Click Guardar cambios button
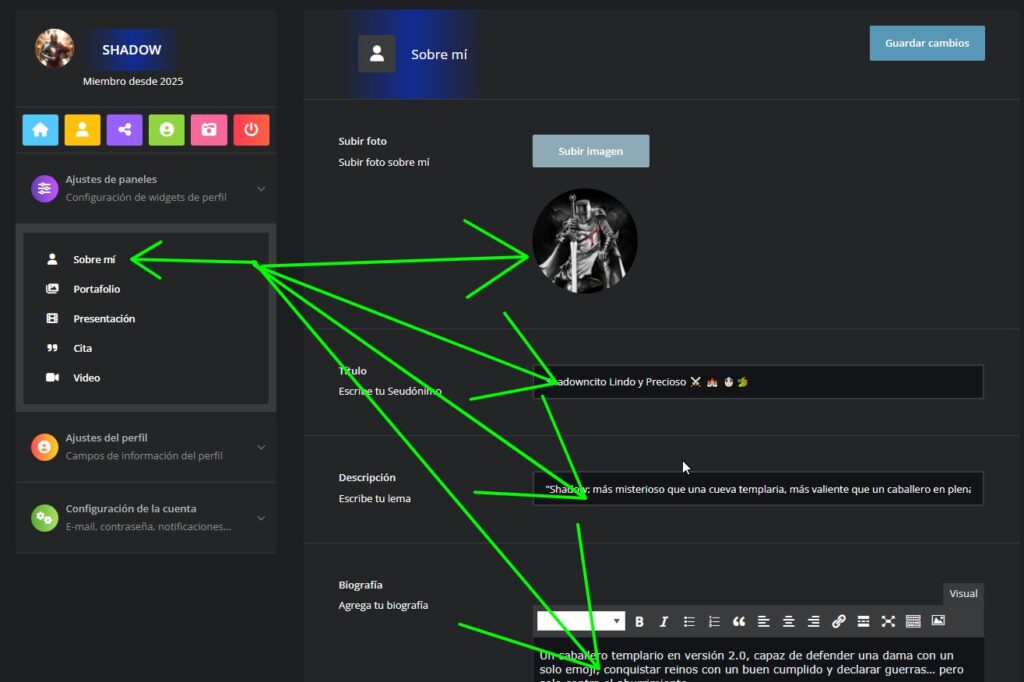This screenshot has height=682, width=1024. point(926,43)
